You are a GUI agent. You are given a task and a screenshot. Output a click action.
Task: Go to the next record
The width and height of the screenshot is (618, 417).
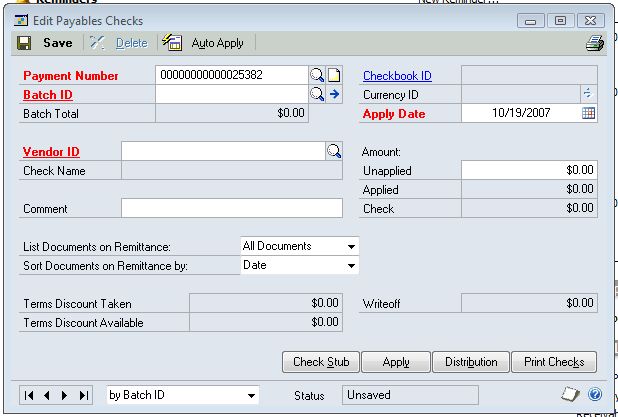(x=65, y=395)
